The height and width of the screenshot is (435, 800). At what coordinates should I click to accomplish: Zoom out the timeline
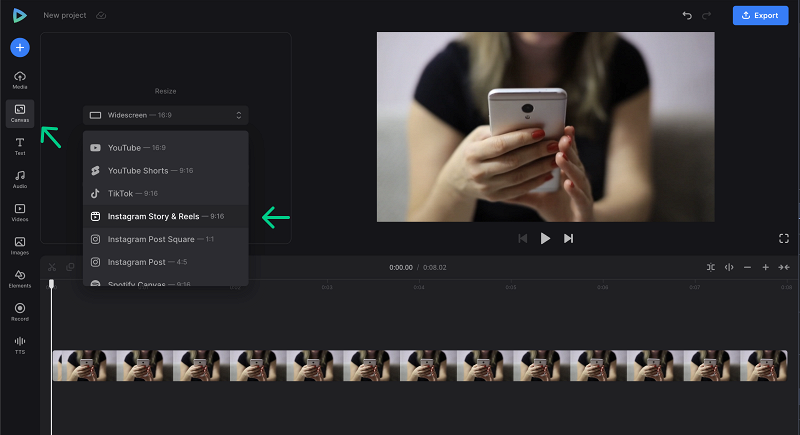click(x=747, y=267)
